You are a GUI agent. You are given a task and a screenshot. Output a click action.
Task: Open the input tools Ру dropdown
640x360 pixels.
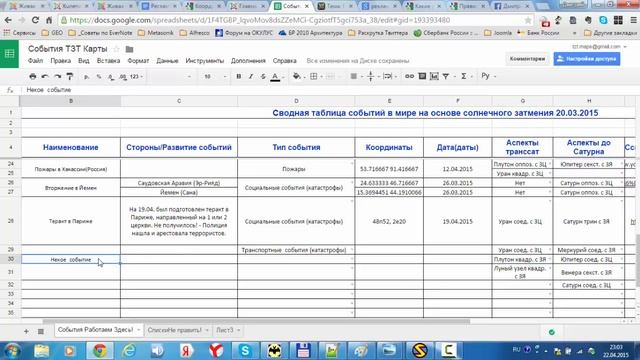click(x=488, y=76)
